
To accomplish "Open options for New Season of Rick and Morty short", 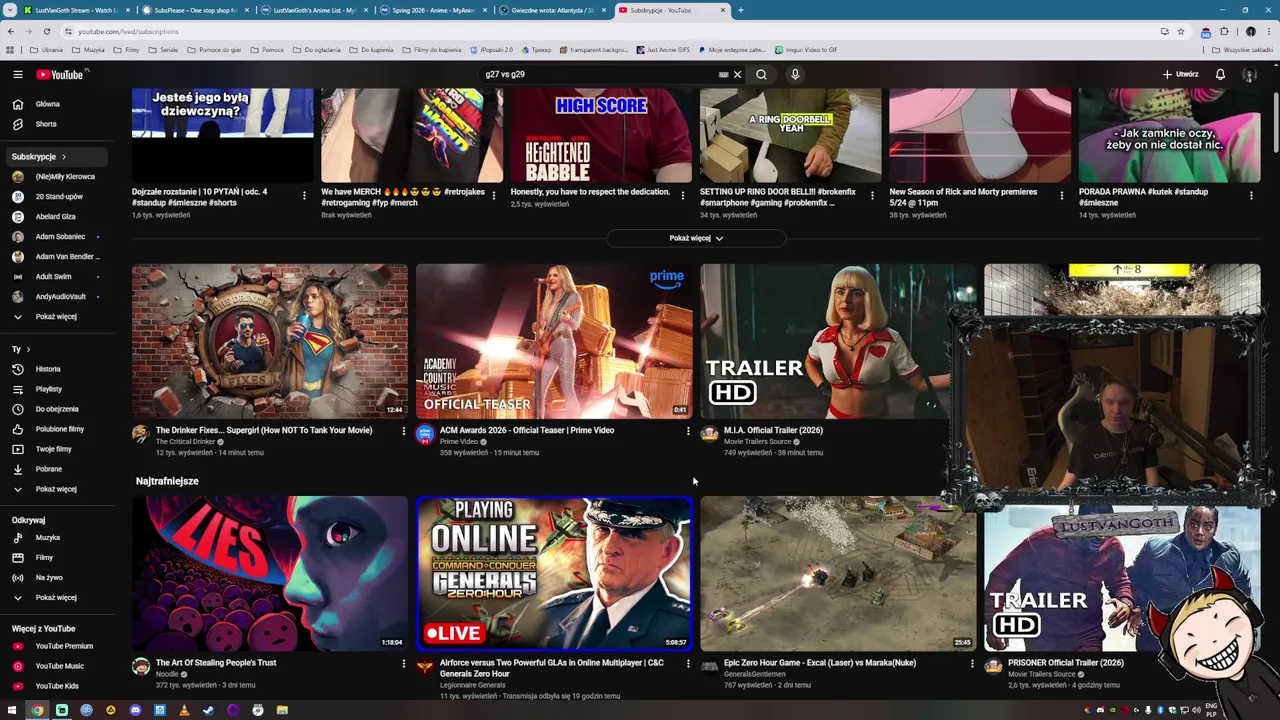I will (x=1062, y=196).
